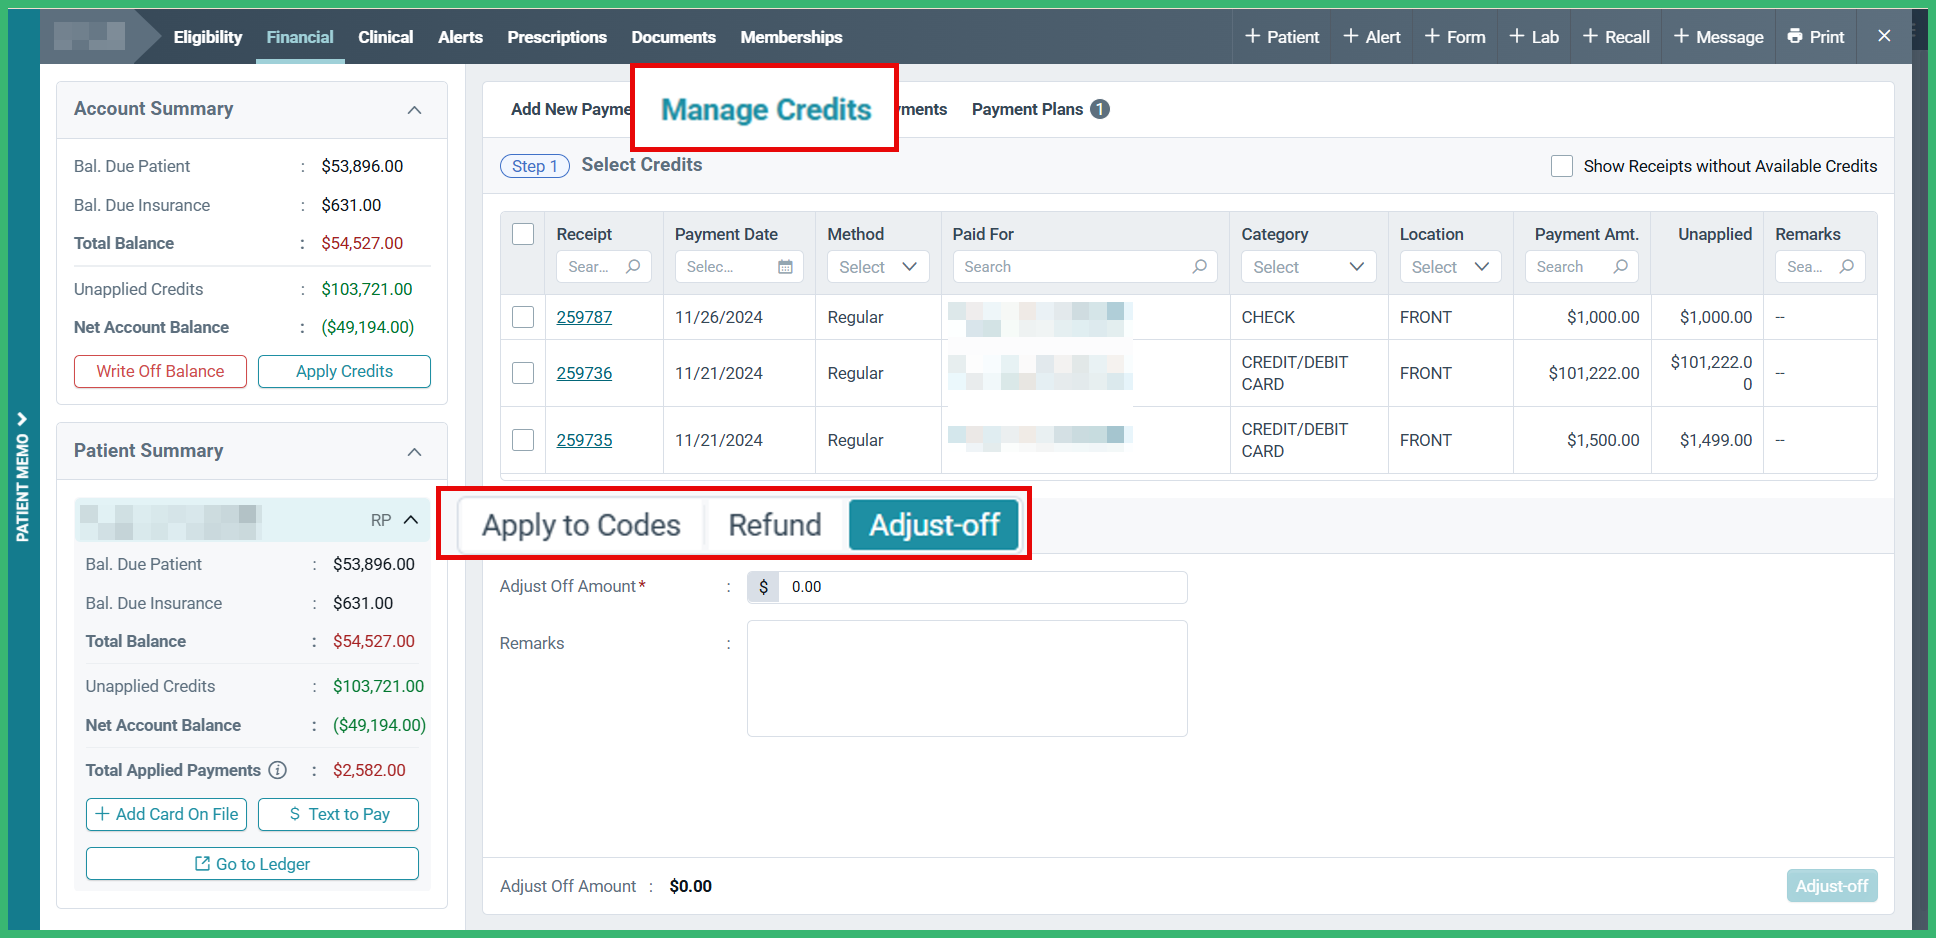
Task: Select the checkbox for receipt 259787
Action: pyautogui.click(x=523, y=316)
